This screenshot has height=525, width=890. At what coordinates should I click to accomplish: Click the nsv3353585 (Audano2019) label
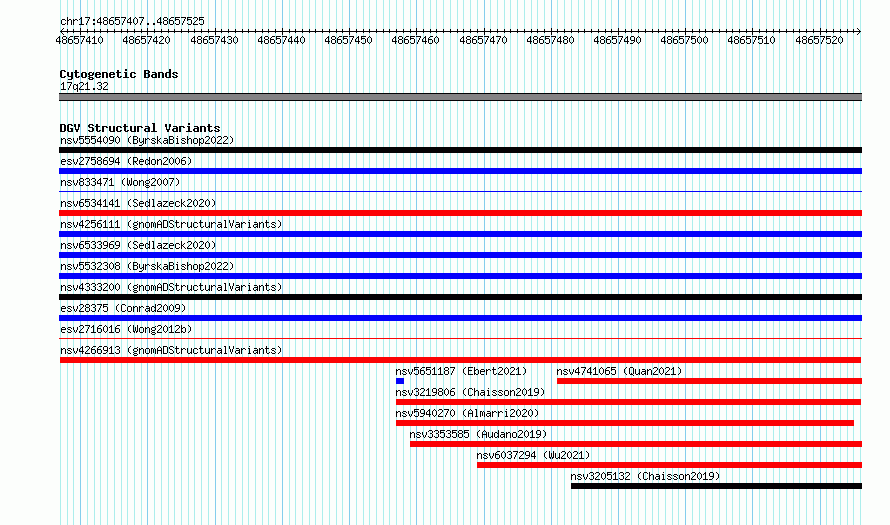[478, 434]
